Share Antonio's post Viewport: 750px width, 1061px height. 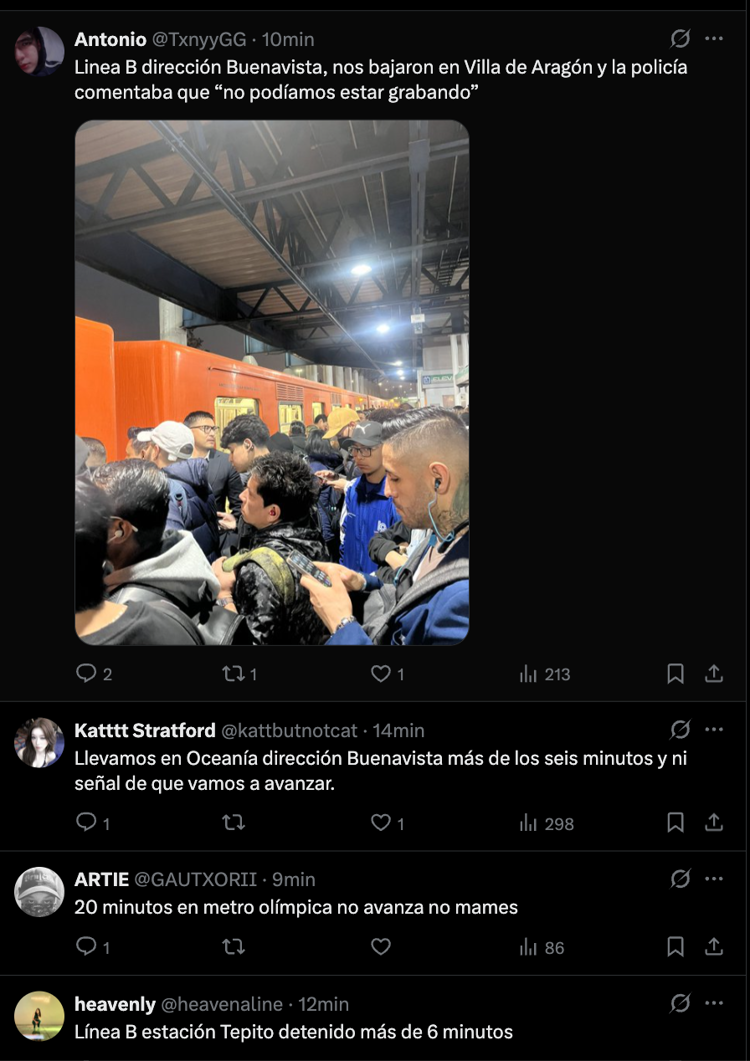(714, 673)
